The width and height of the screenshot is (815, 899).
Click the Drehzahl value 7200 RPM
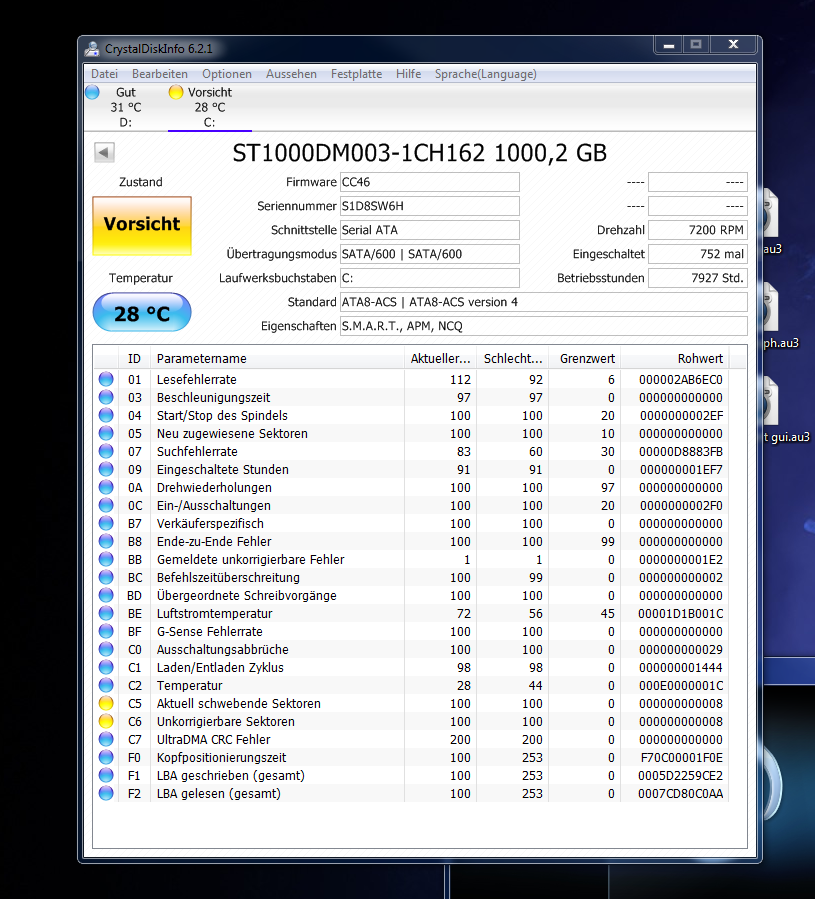698,230
